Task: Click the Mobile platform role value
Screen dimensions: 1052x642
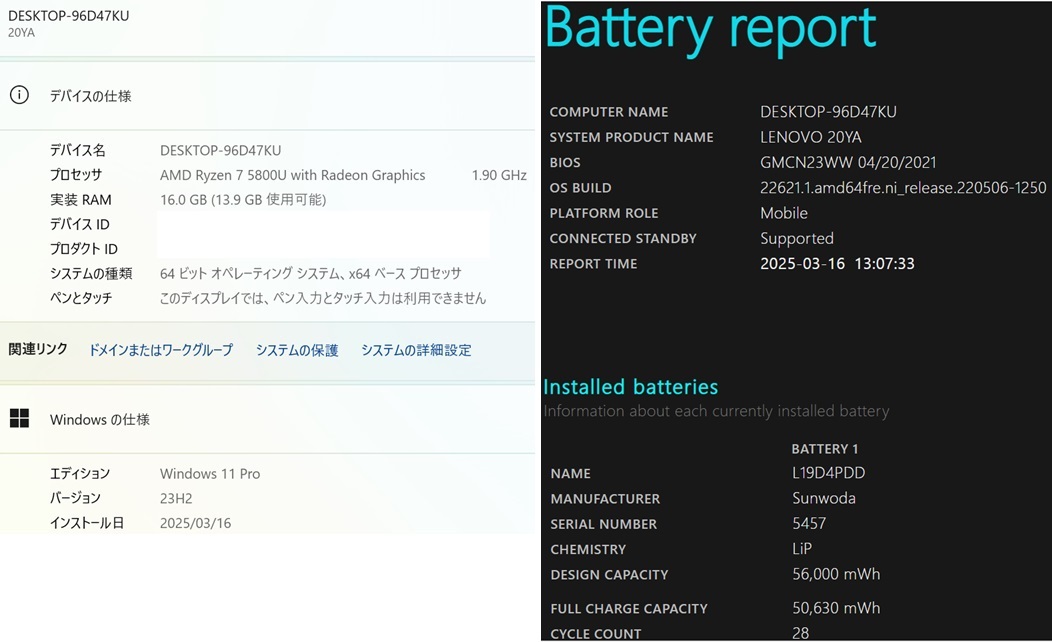Action: click(784, 213)
